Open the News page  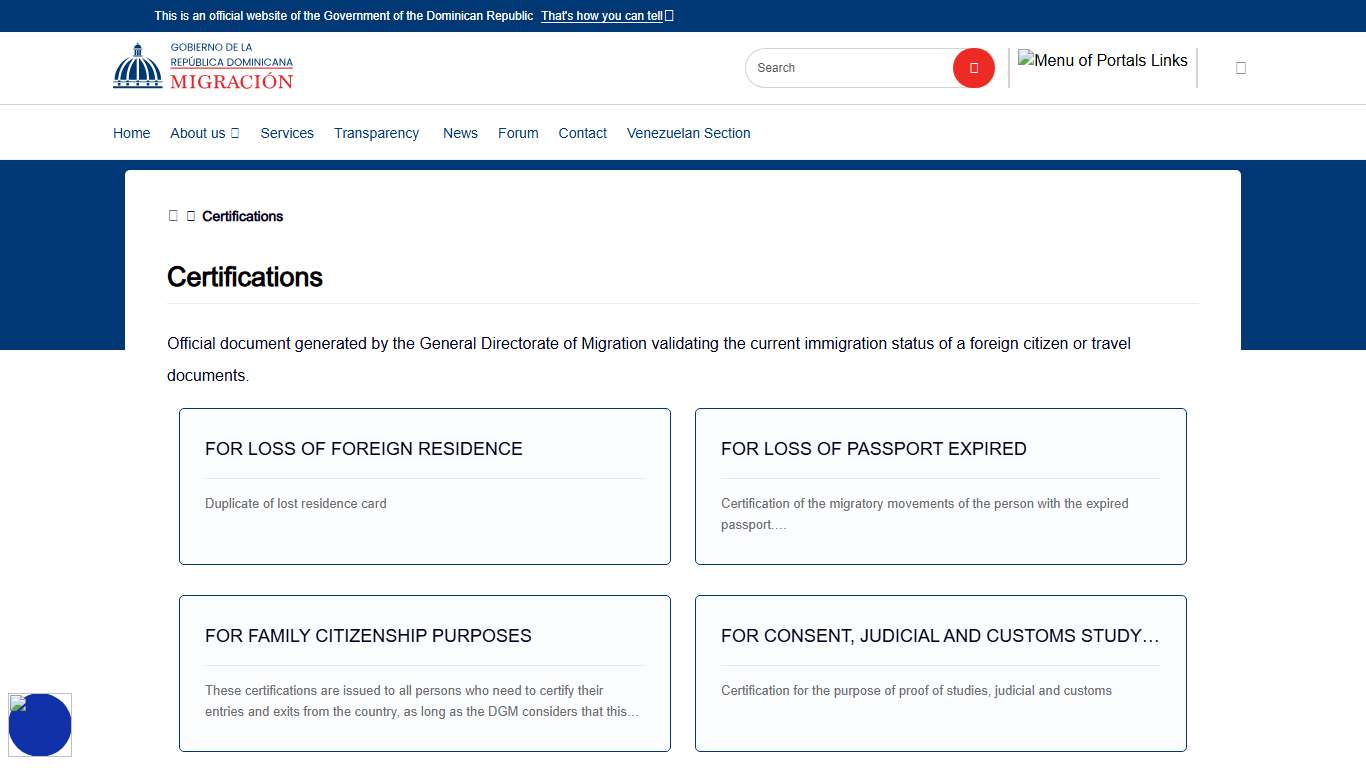[x=460, y=133]
